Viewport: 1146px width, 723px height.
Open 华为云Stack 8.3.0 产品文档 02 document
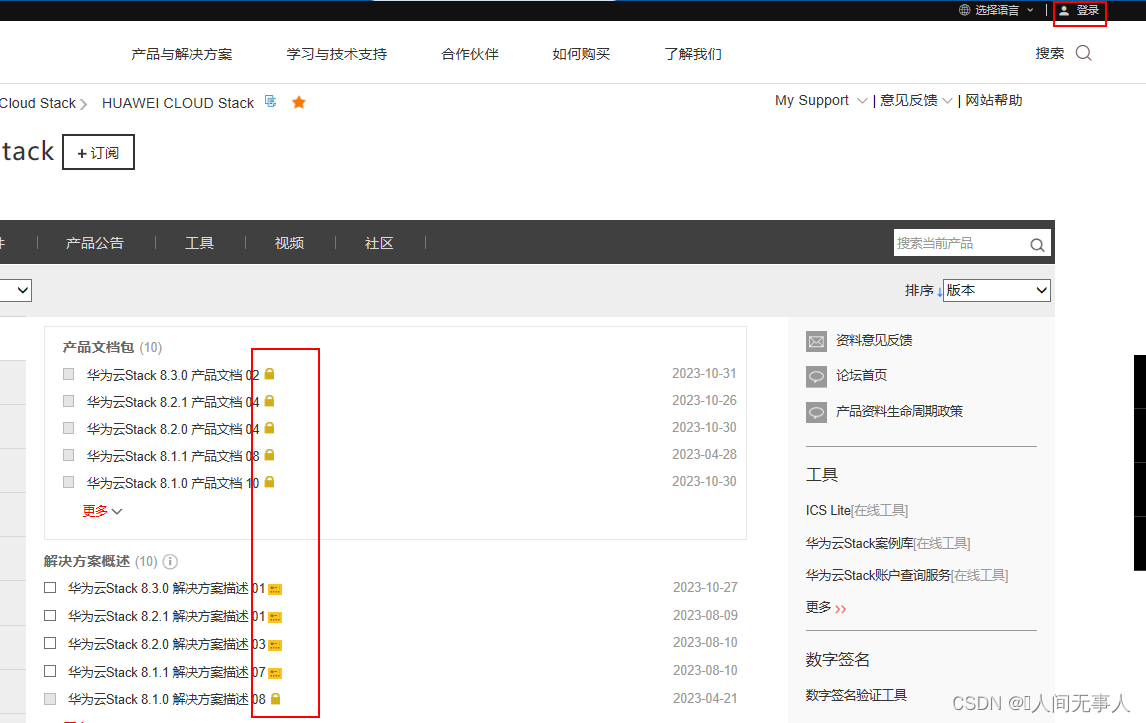(x=172, y=375)
